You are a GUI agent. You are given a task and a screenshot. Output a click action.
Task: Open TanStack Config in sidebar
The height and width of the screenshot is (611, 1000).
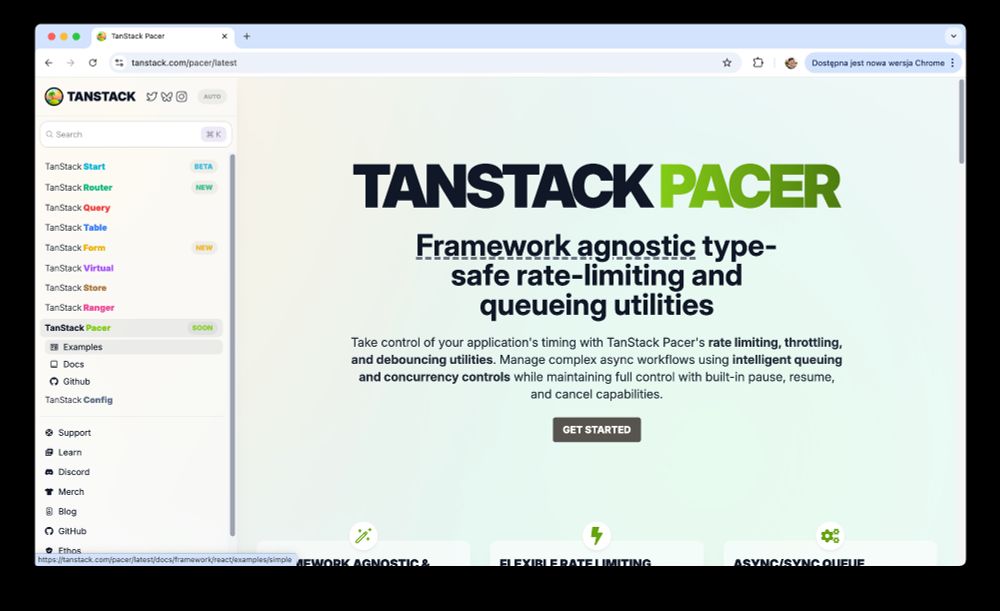coord(131,400)
